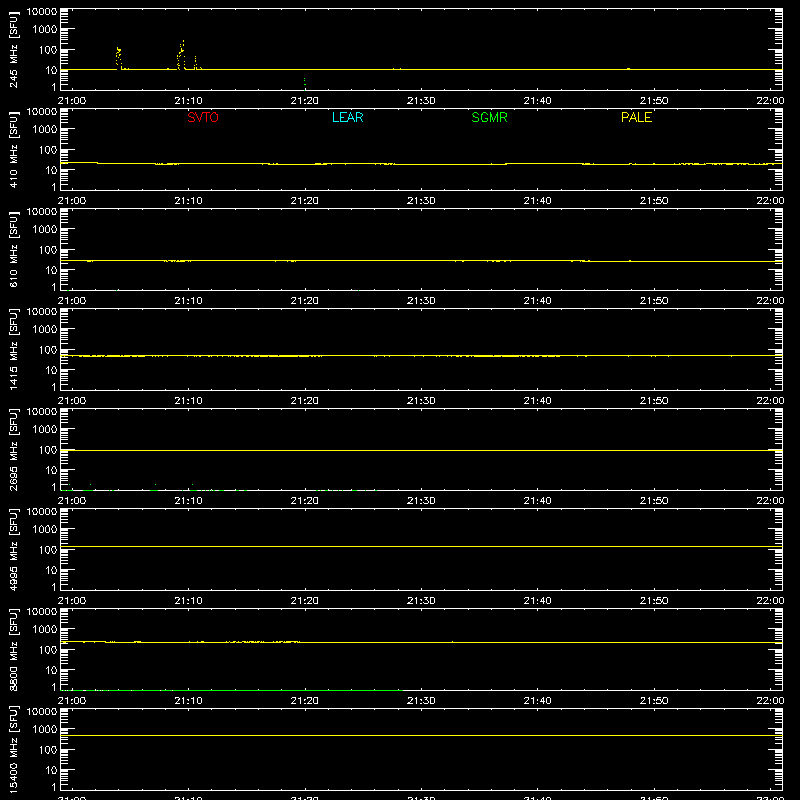
Task: Click the 1000 tick label of 410 MHz plot
Action: [x=45, y=130]
